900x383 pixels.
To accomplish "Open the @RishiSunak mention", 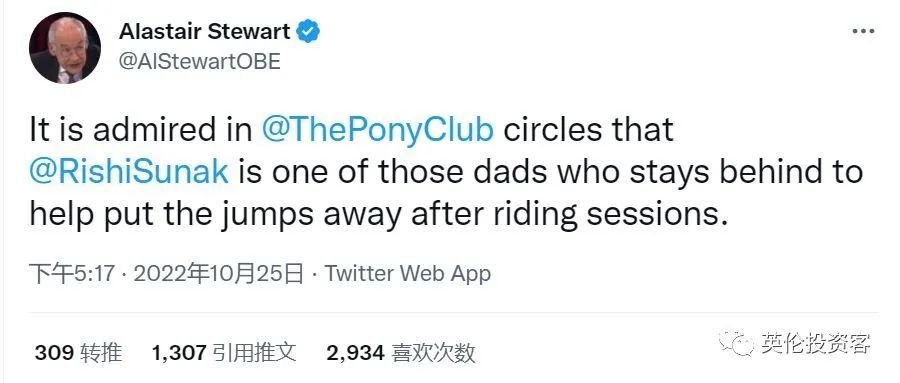I will [x=129, y=173].
